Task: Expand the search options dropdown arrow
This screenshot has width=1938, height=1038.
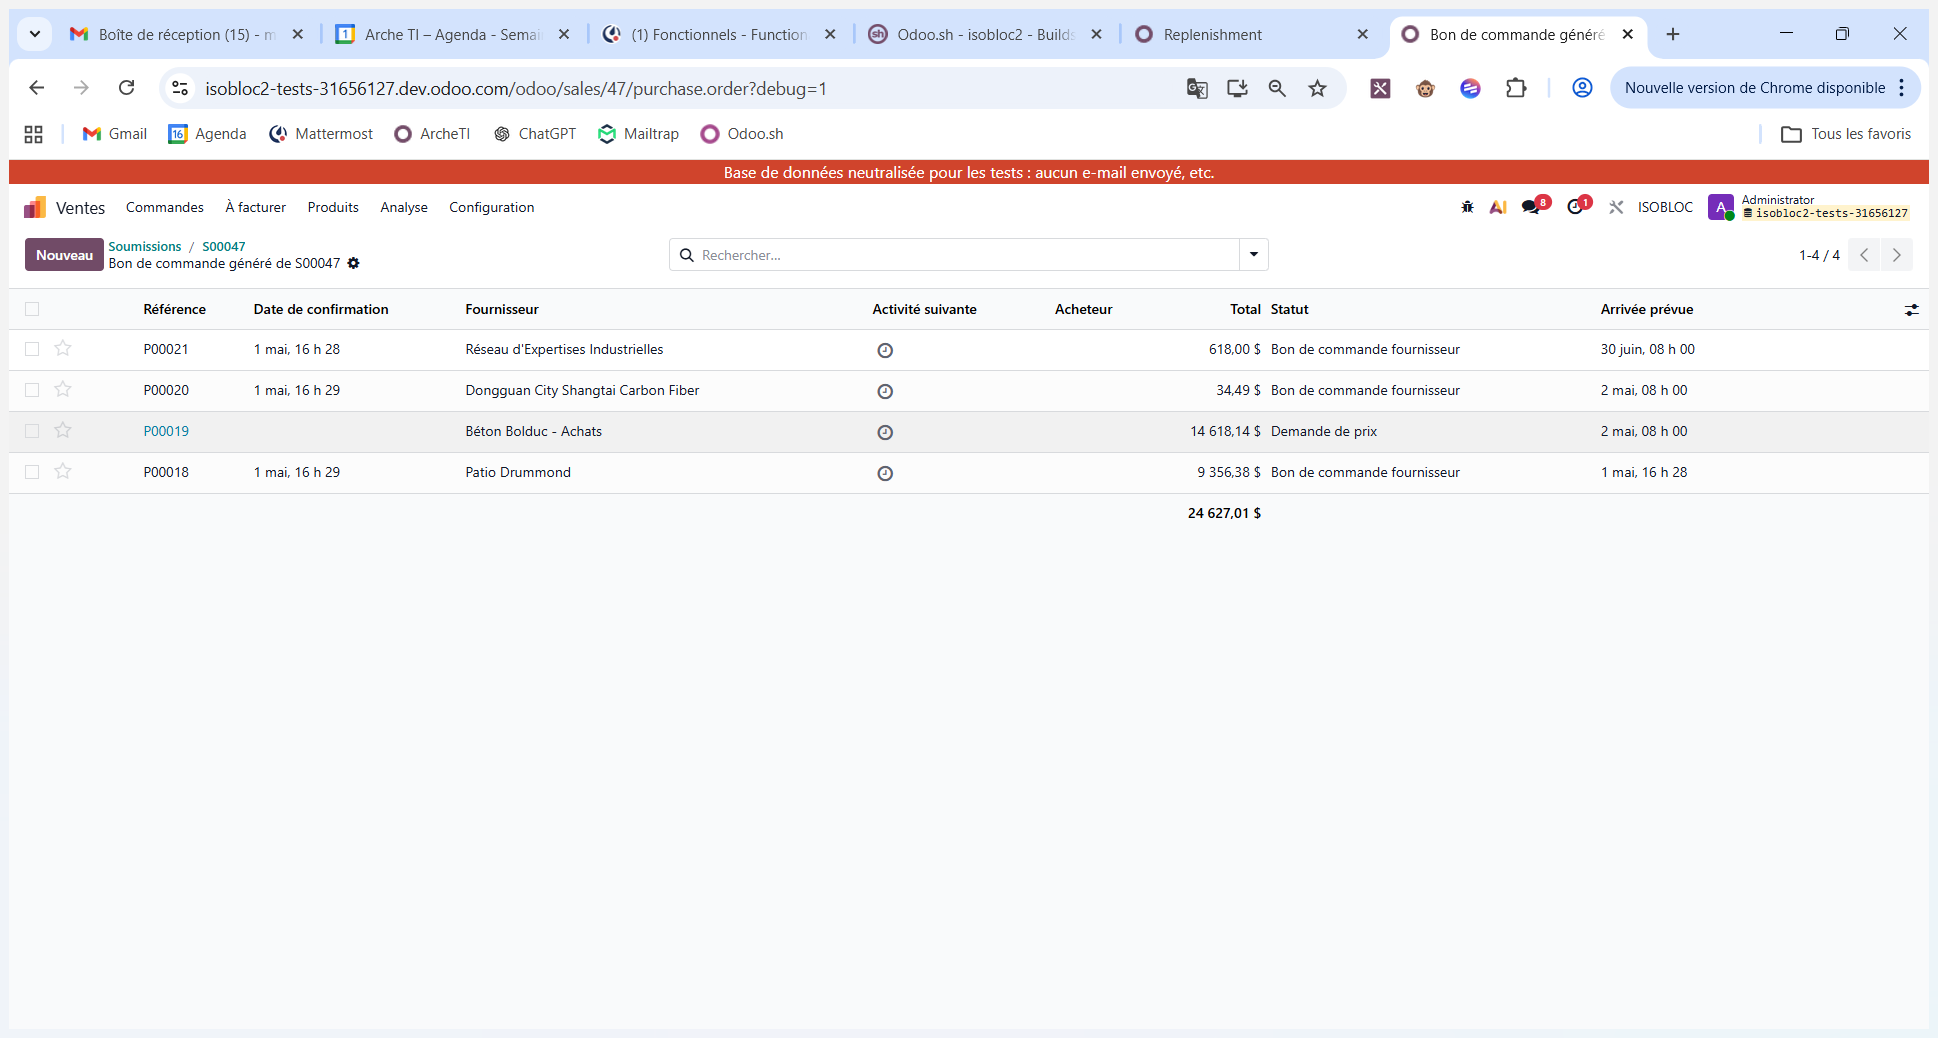Action: (1254, 255)
